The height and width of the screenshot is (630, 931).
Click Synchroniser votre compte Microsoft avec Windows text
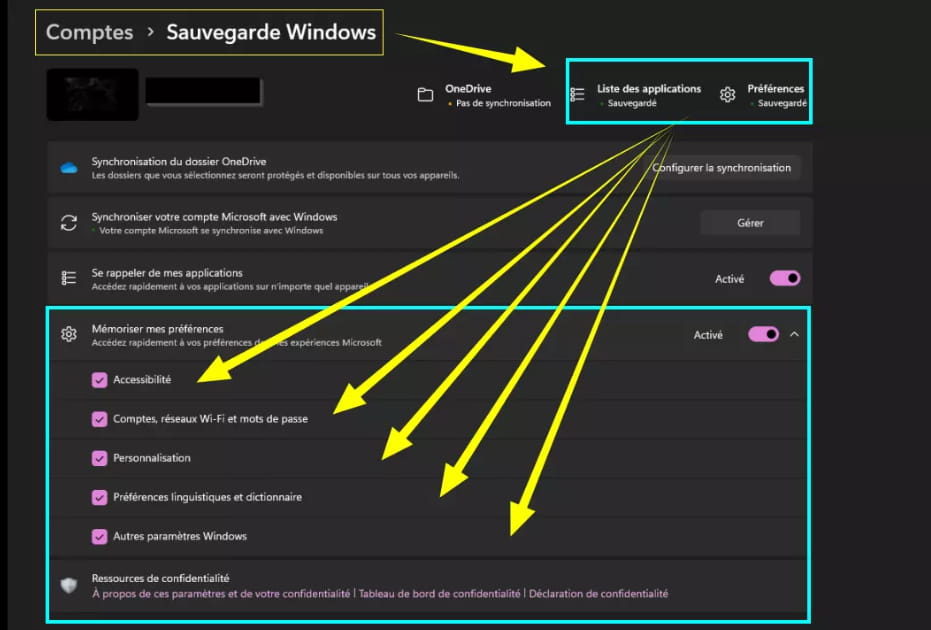pyautogui.click(x=214, y=217)
